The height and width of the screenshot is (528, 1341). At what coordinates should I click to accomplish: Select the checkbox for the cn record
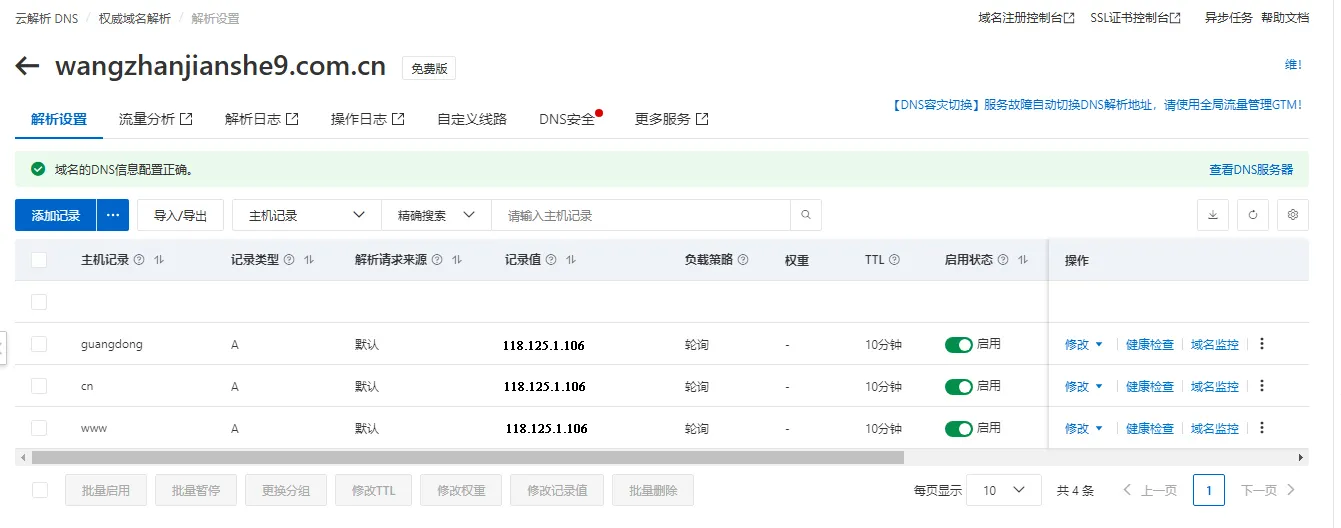[39, 386]
